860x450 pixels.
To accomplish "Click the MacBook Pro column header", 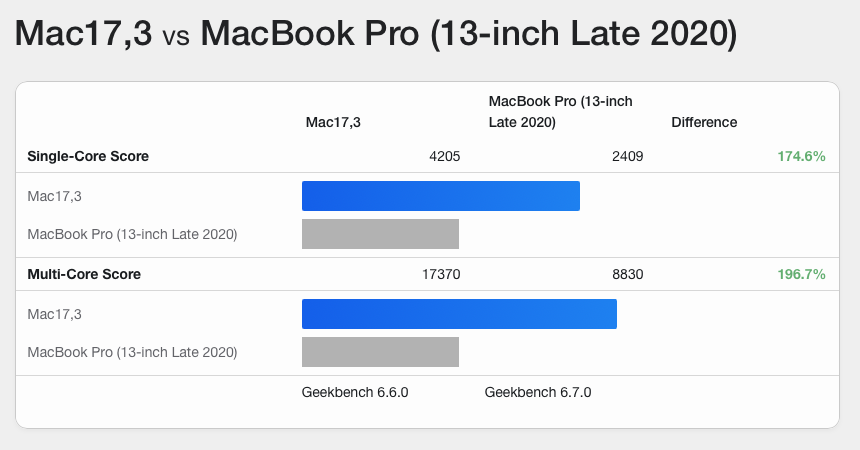I will tap(559, 112).
